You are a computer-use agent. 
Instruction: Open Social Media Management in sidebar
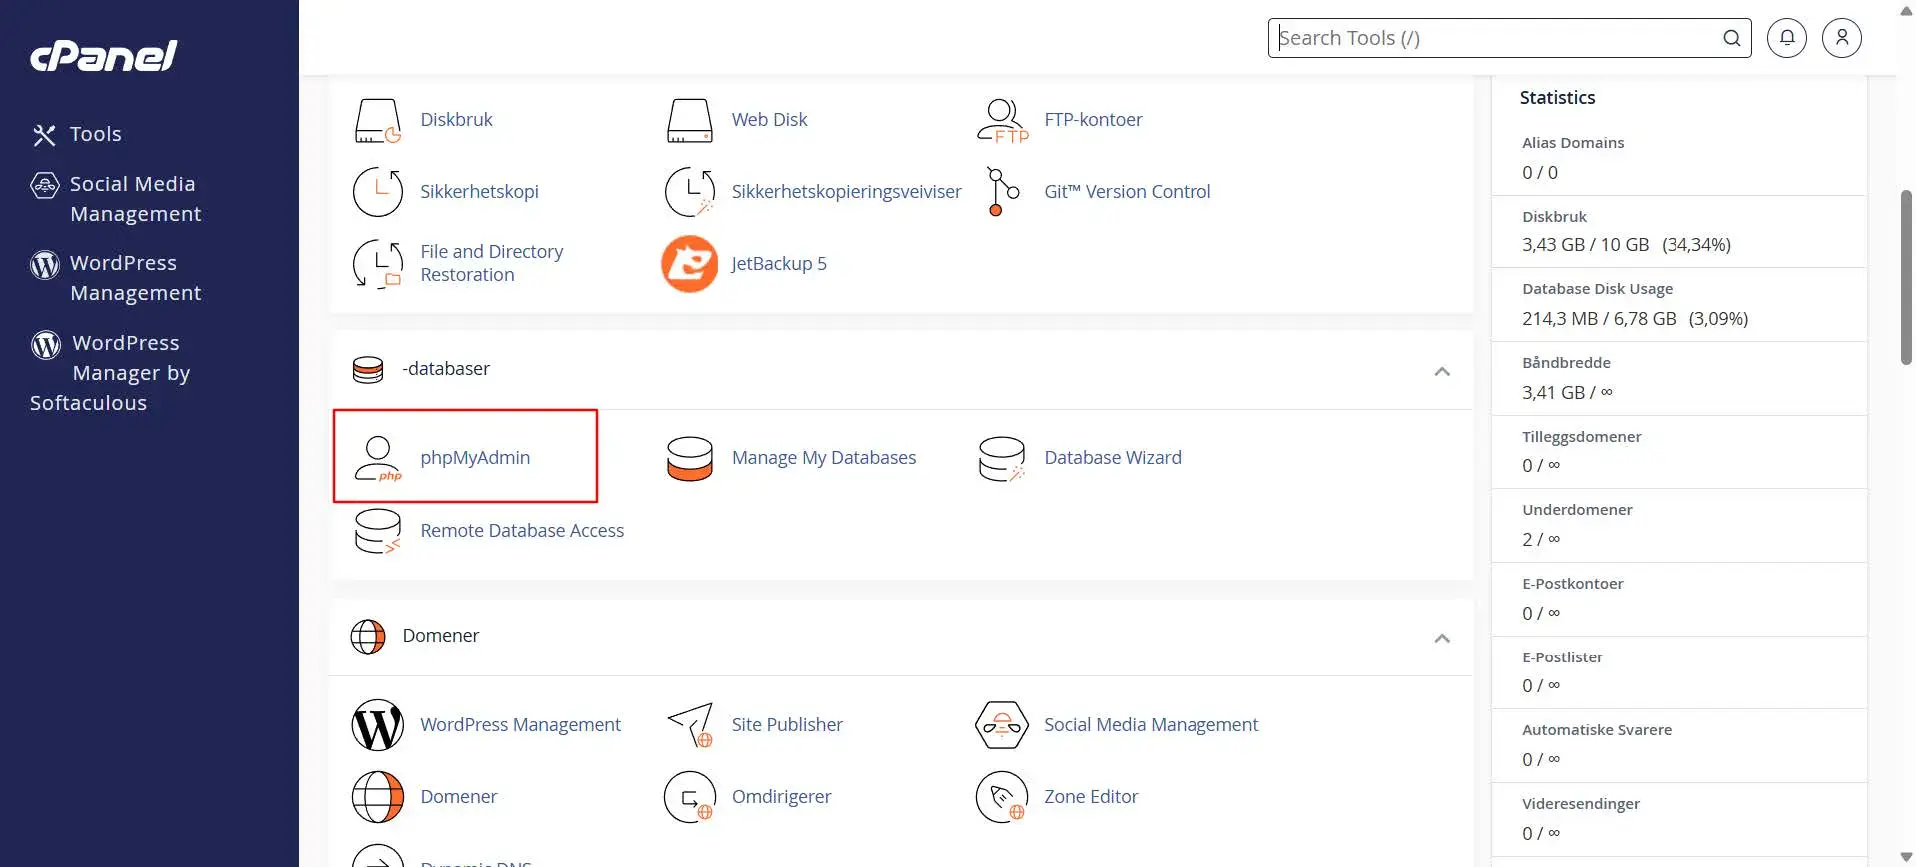point(135,199)
